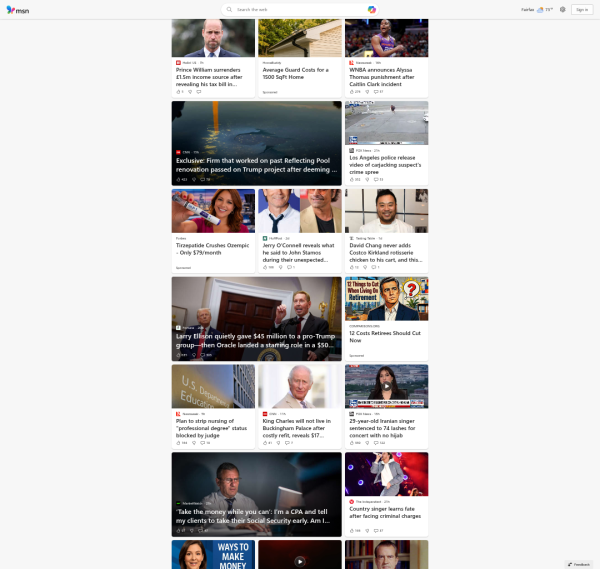Open Plan to strip nursing headline

pos(211,428)
